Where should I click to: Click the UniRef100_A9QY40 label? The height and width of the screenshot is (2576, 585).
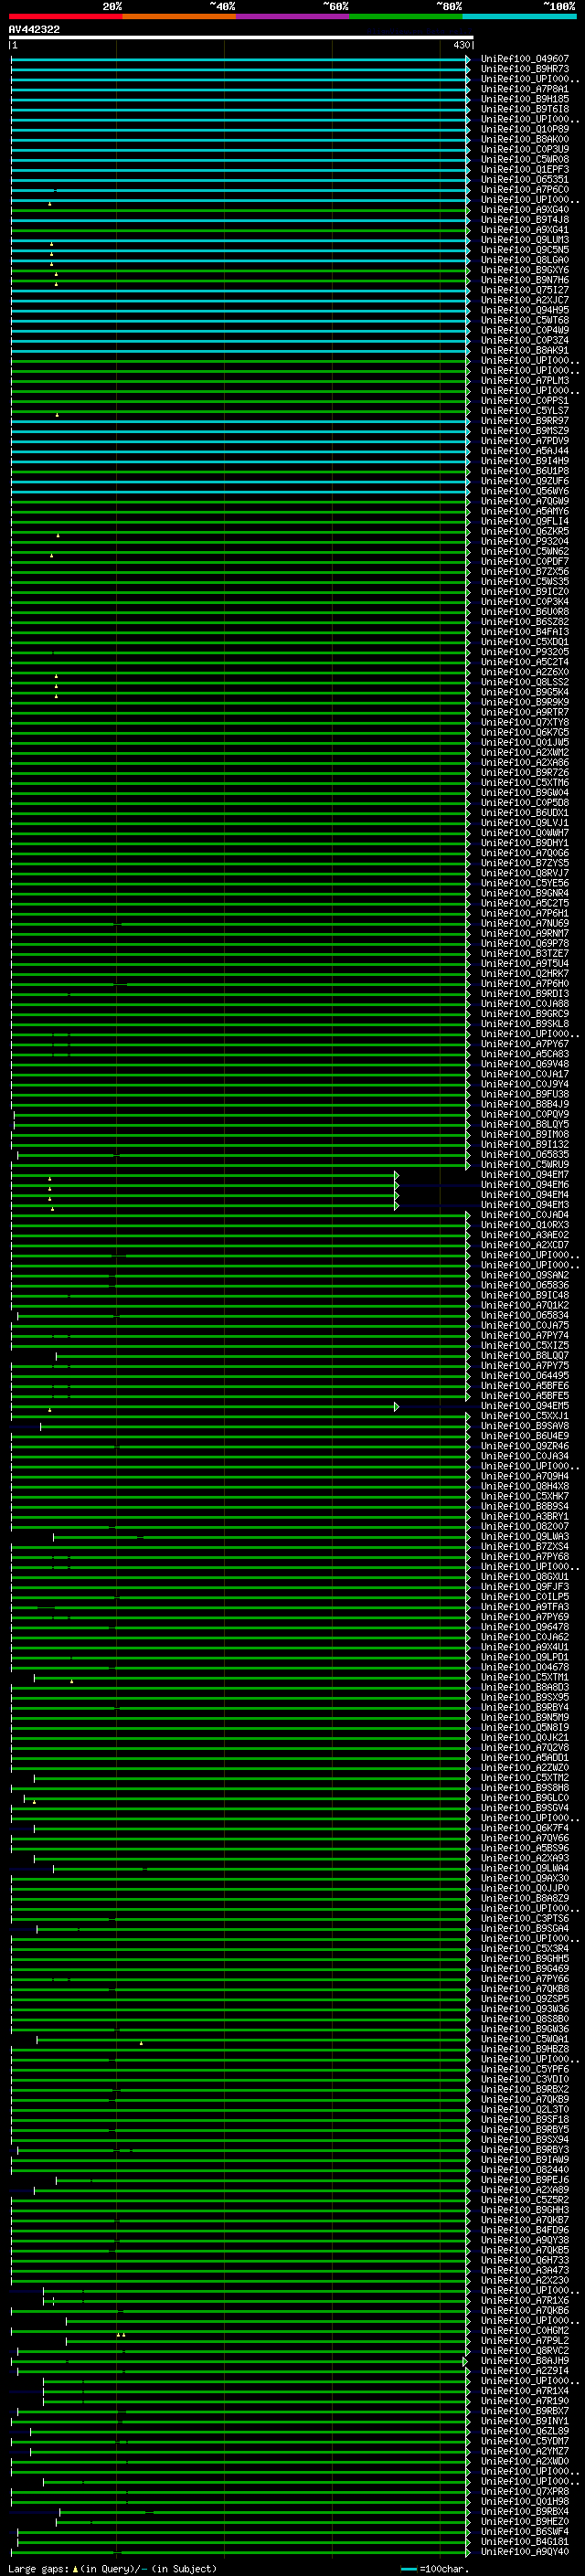point(525,2552)
